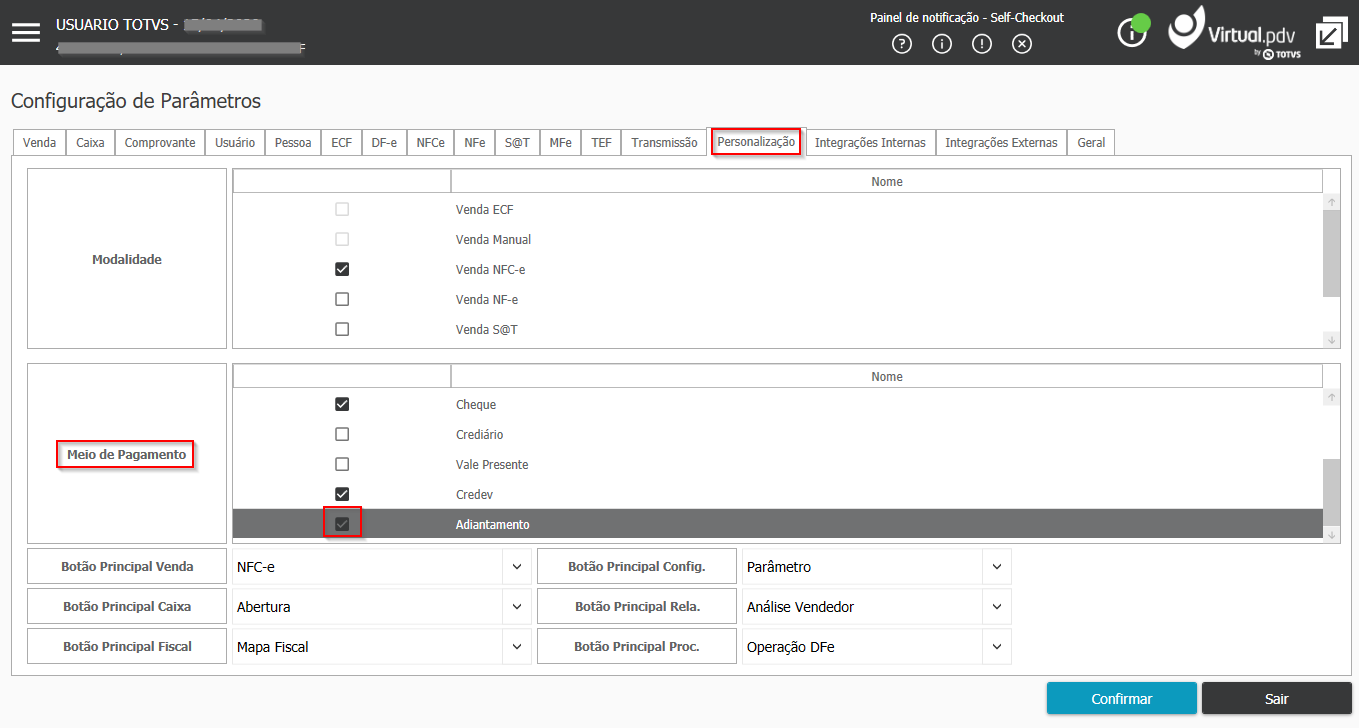The width and height of the screenshot is (1359, 728).
Task: Expand the Botão Principal Caixa dropdown
Action: (x=516, y=607)
